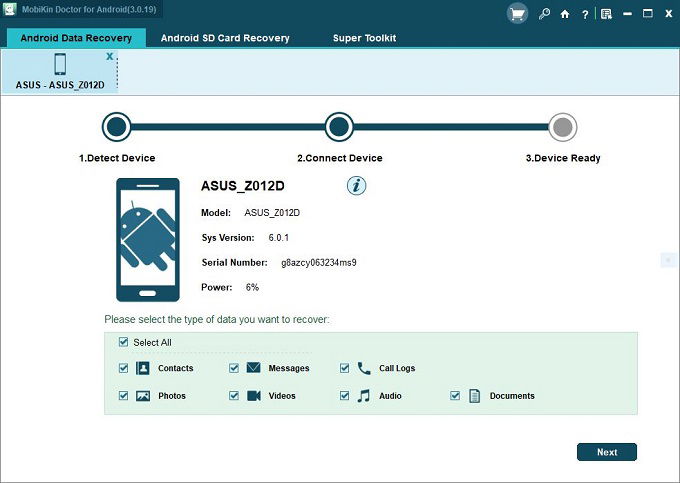Click the Next button
Screen dimensions: 680x483
pos(607,452)
